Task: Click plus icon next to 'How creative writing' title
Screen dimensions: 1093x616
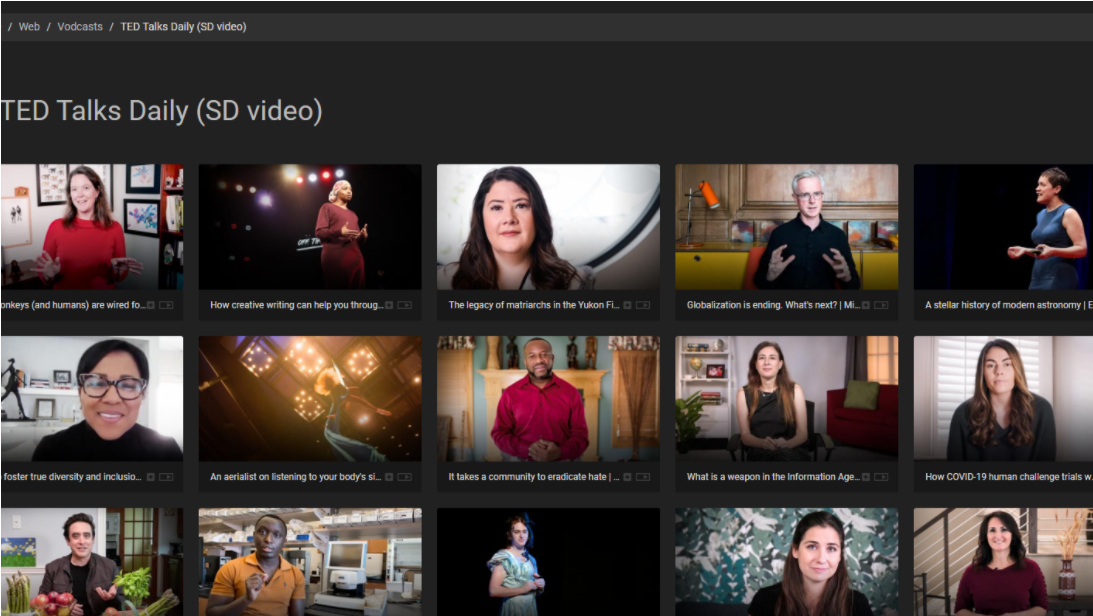Action: coord(389,305)
